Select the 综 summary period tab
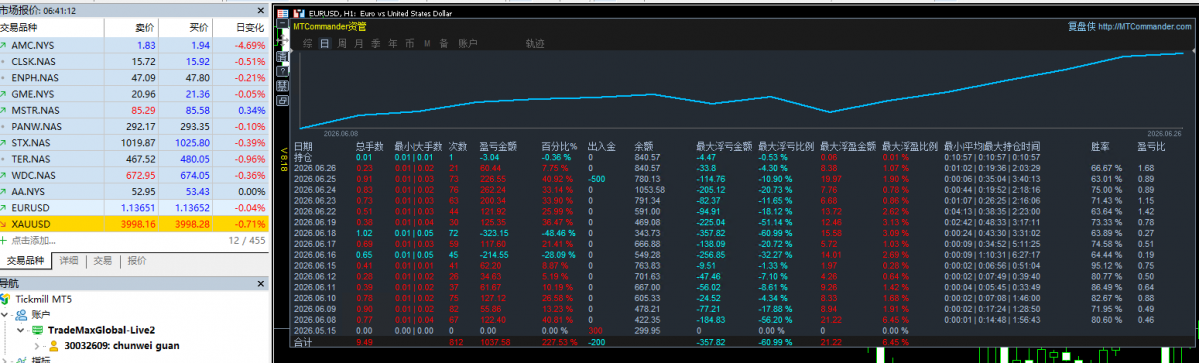This screenshot has width=1199, height=363. point(307,44)
